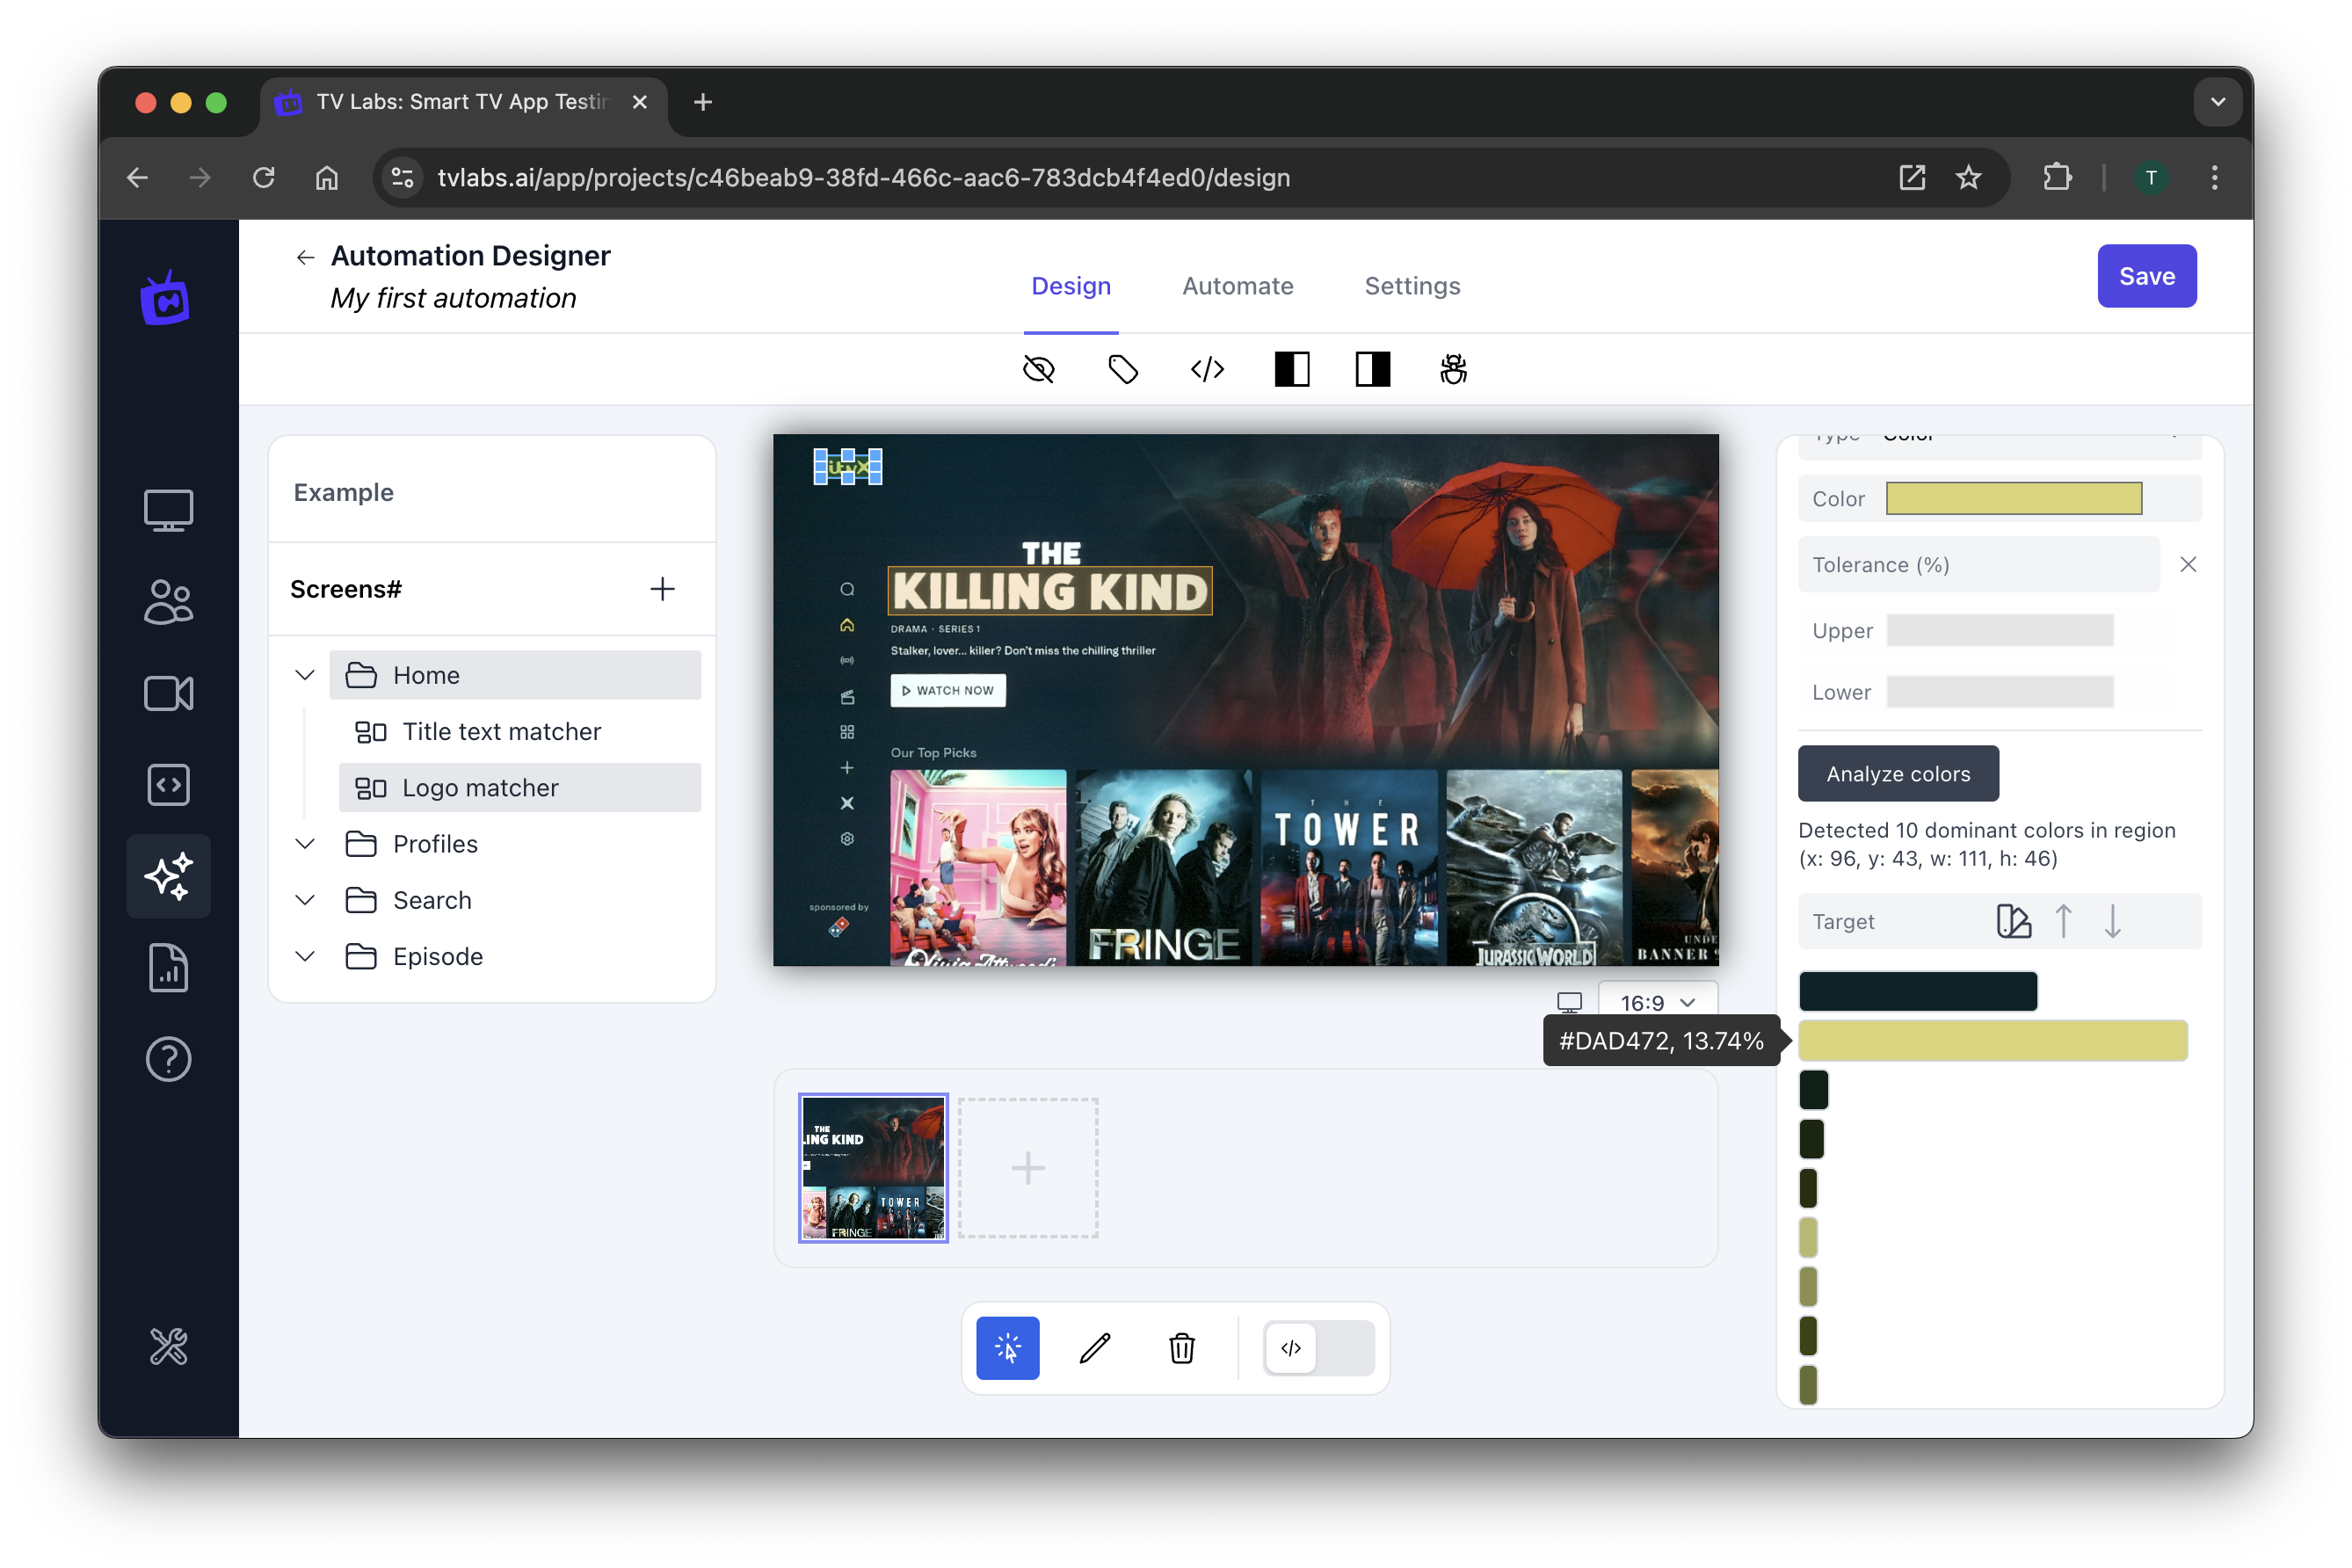Select Logo matcher item
This screenshot has height=1568, width=2352.
(520, 788)
